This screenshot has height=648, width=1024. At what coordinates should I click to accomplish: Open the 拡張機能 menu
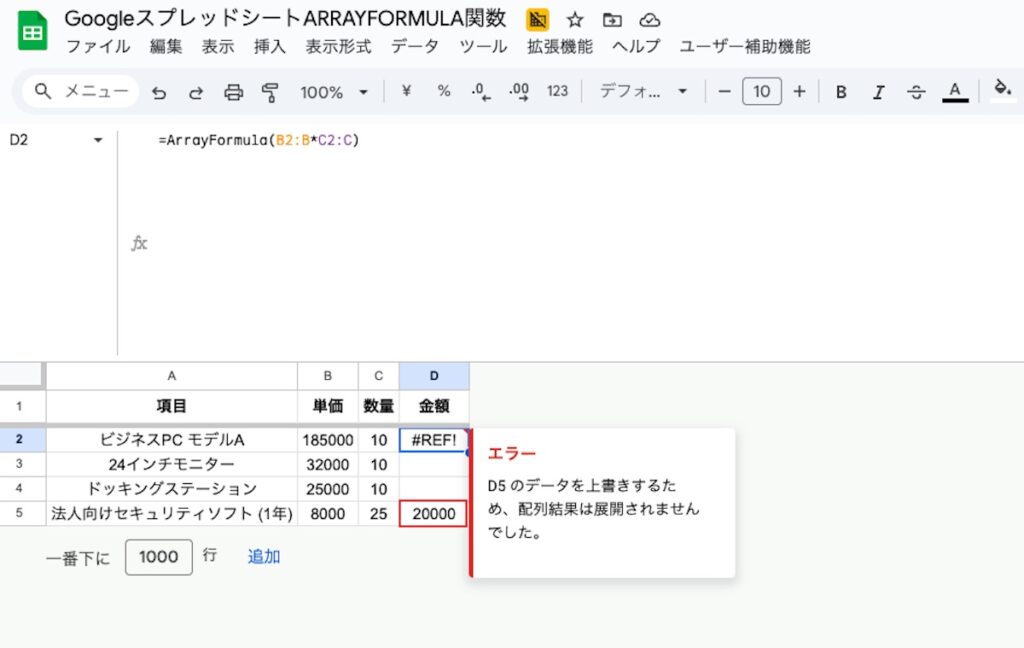560,46
